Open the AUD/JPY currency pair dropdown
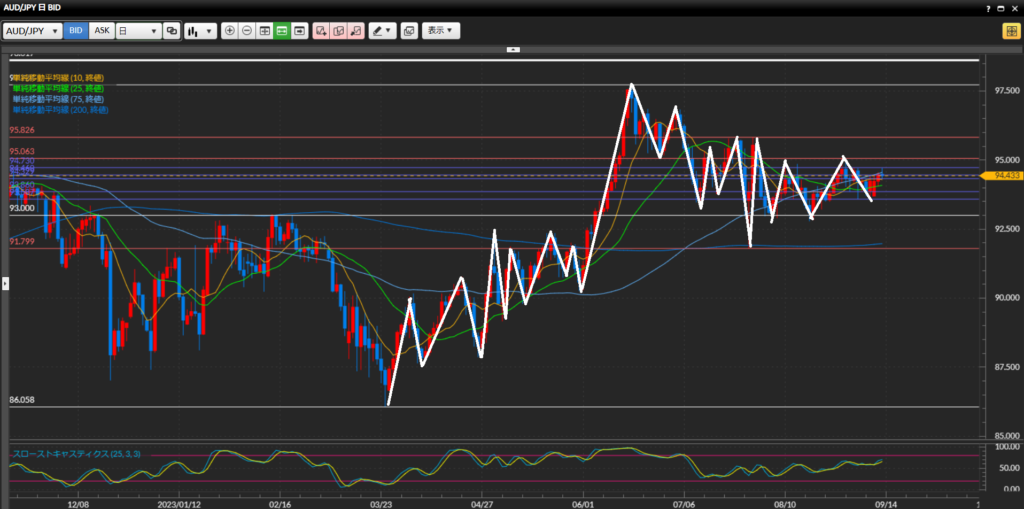The width and height of the screenshot is (1024, 509). click(33, 31)
